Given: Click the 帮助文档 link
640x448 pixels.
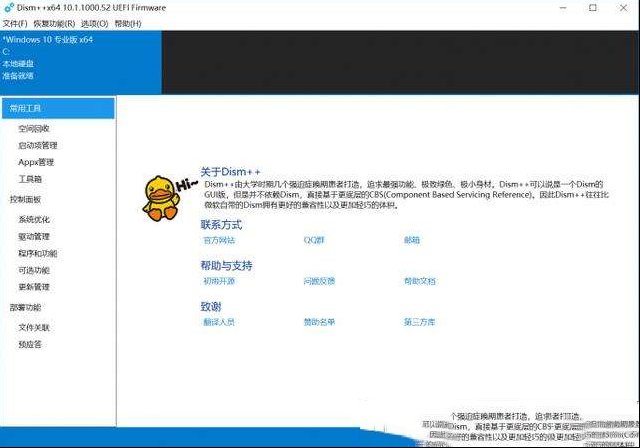Looking at the screenshot, I should [x=420, y=281].
